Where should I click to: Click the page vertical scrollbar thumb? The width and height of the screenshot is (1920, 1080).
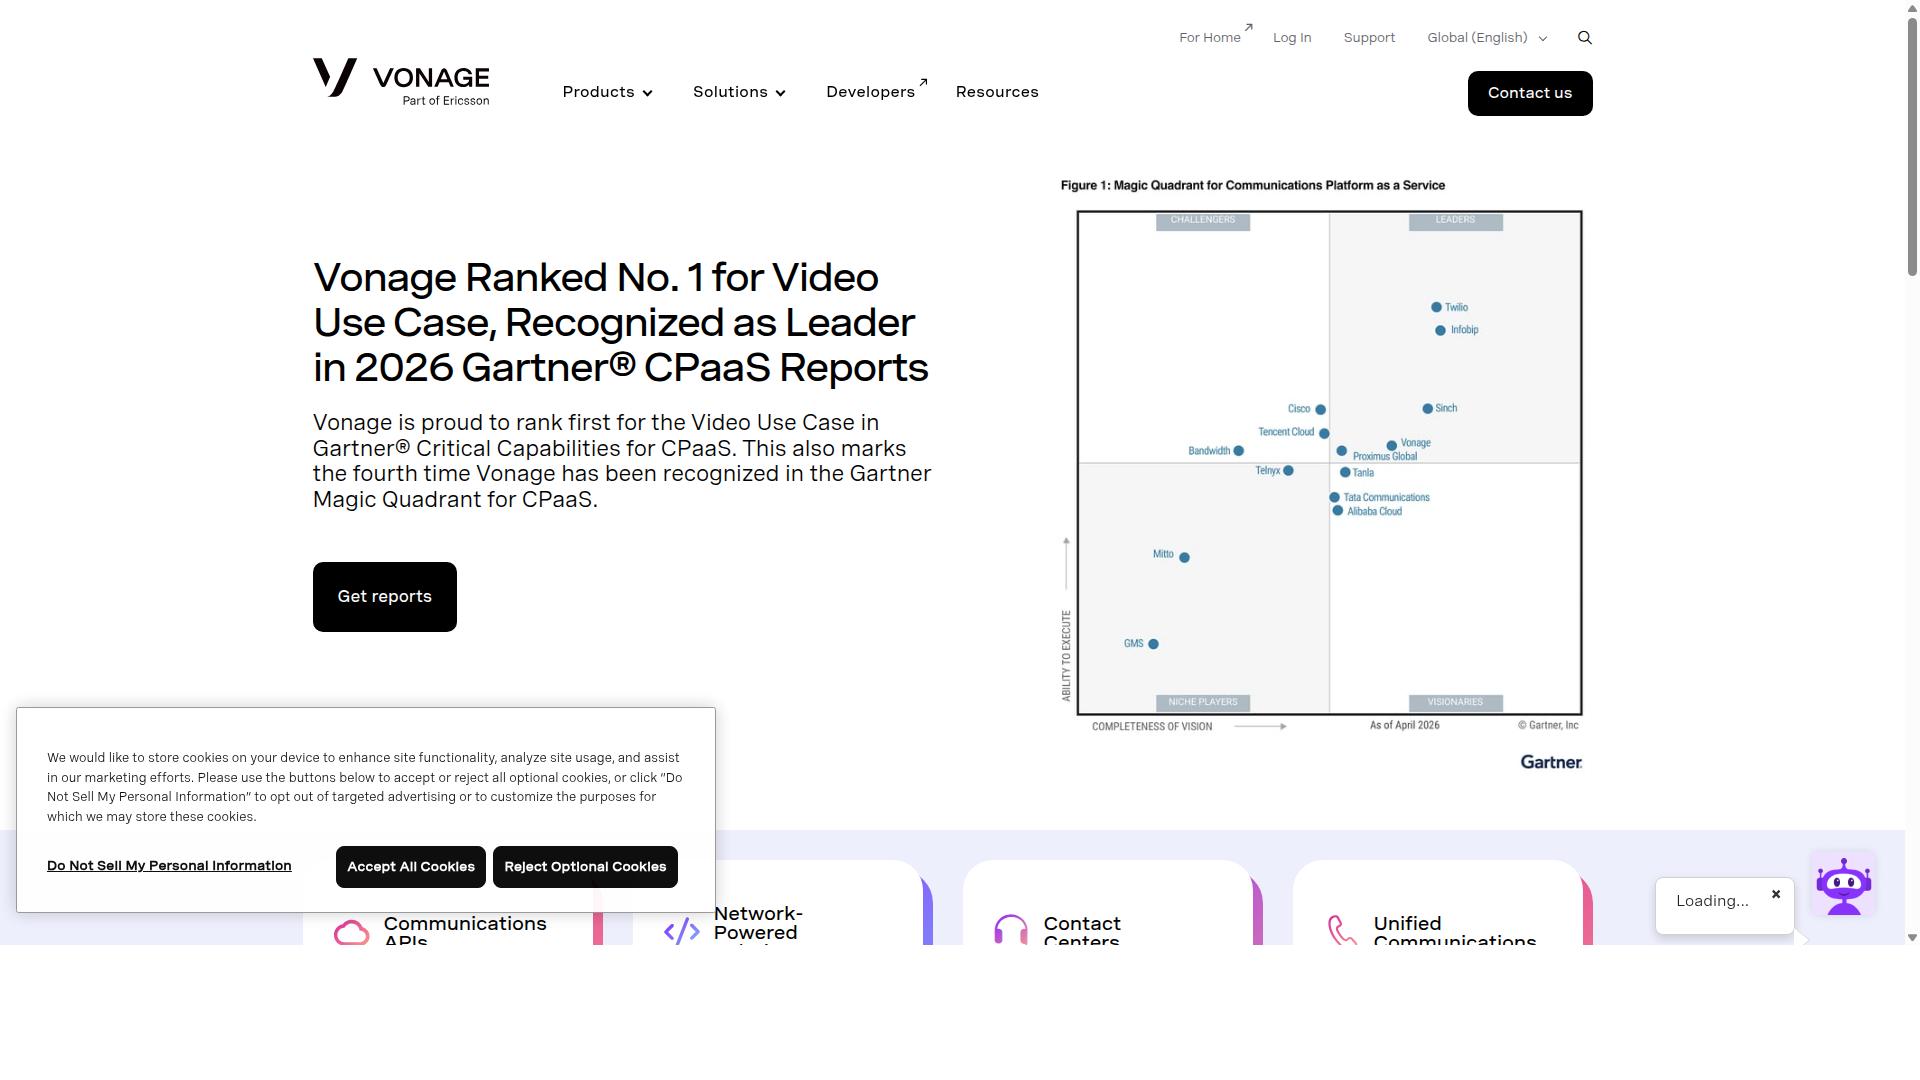click(x=1912, y=145)
